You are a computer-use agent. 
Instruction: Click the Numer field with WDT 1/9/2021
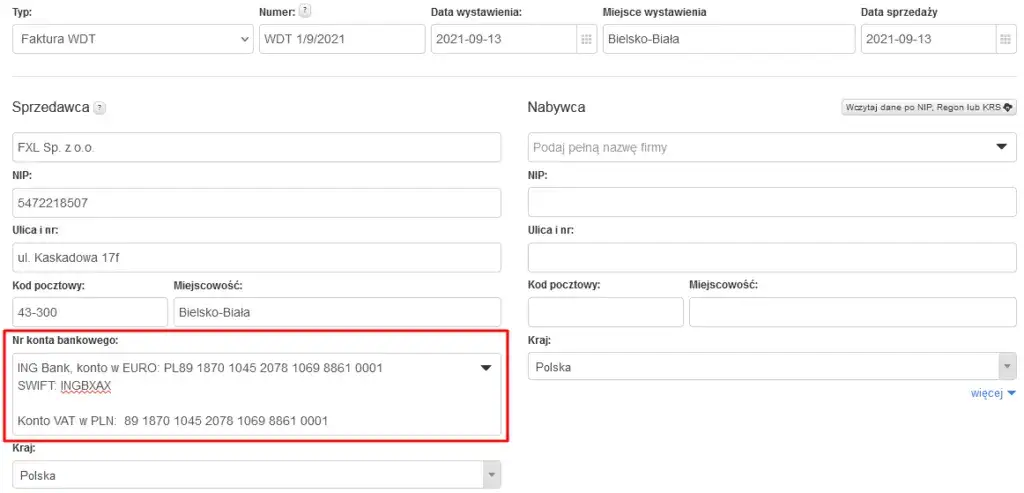[342, 39]
